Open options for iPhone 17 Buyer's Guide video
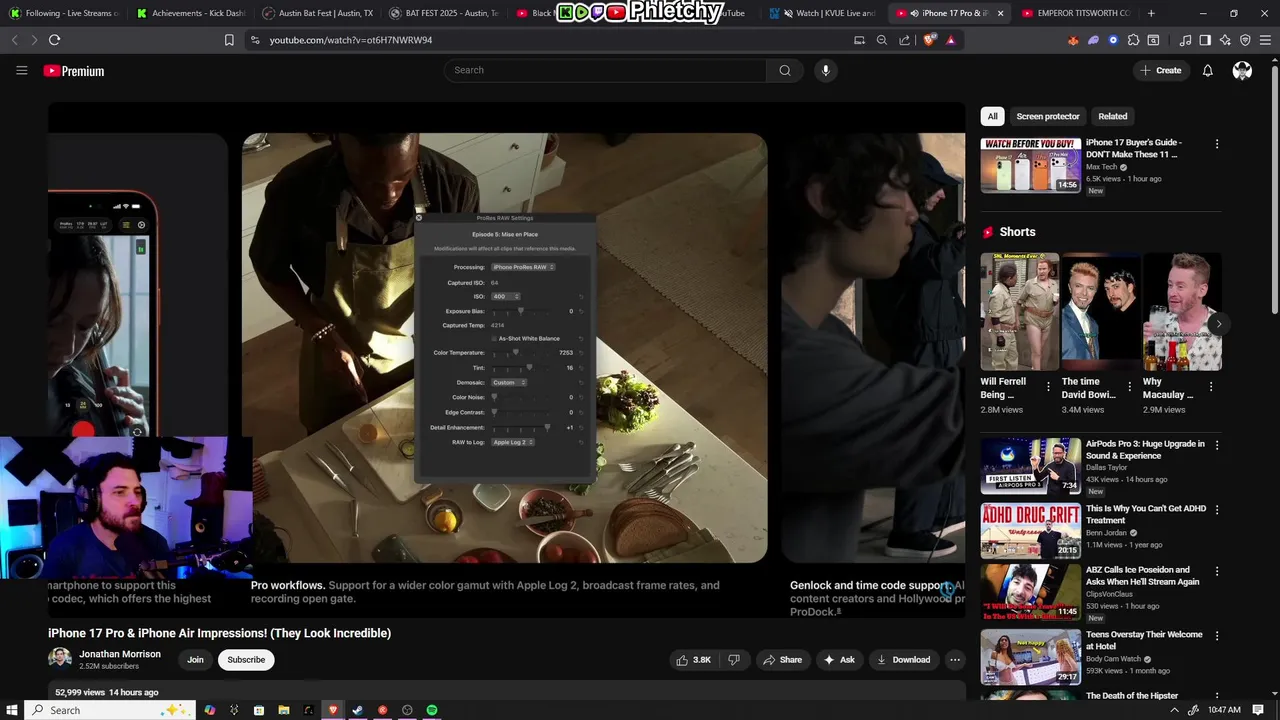The width and height of the screenshot is (1280, 720). pos(1217,144)
